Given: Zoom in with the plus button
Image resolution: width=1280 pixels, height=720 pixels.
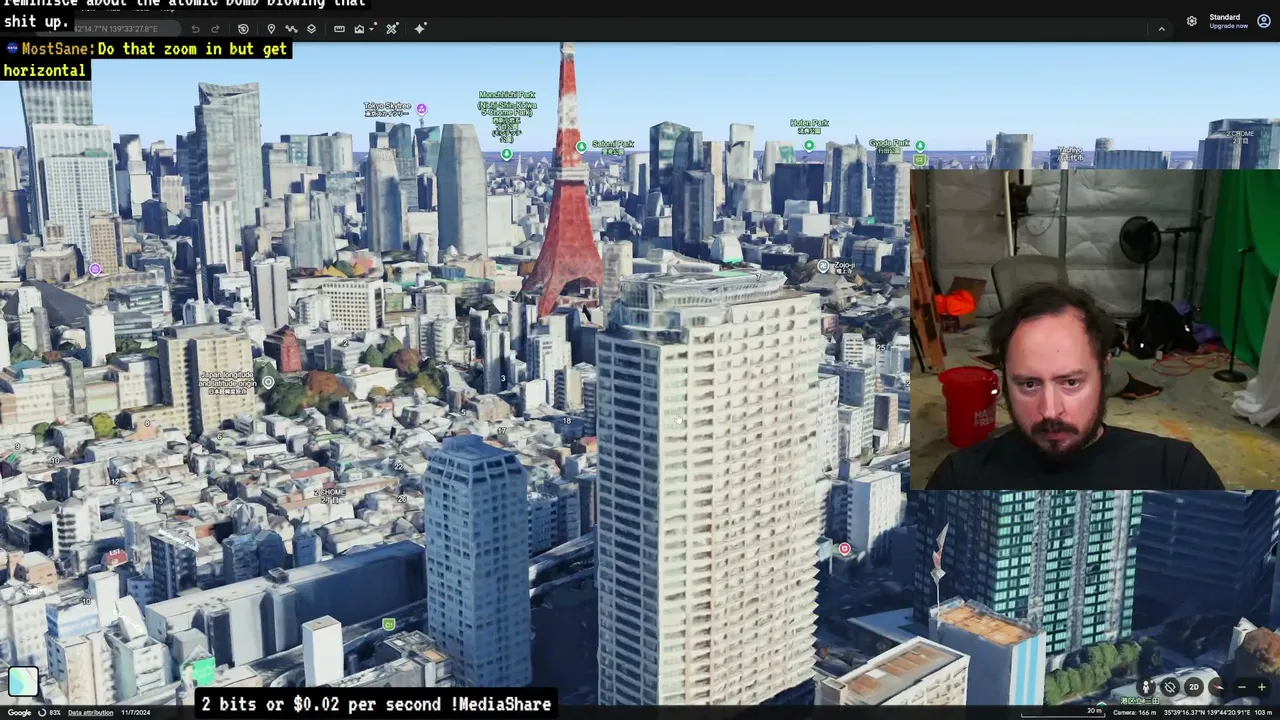Looking at the screenshot, I should (1262, 687).
